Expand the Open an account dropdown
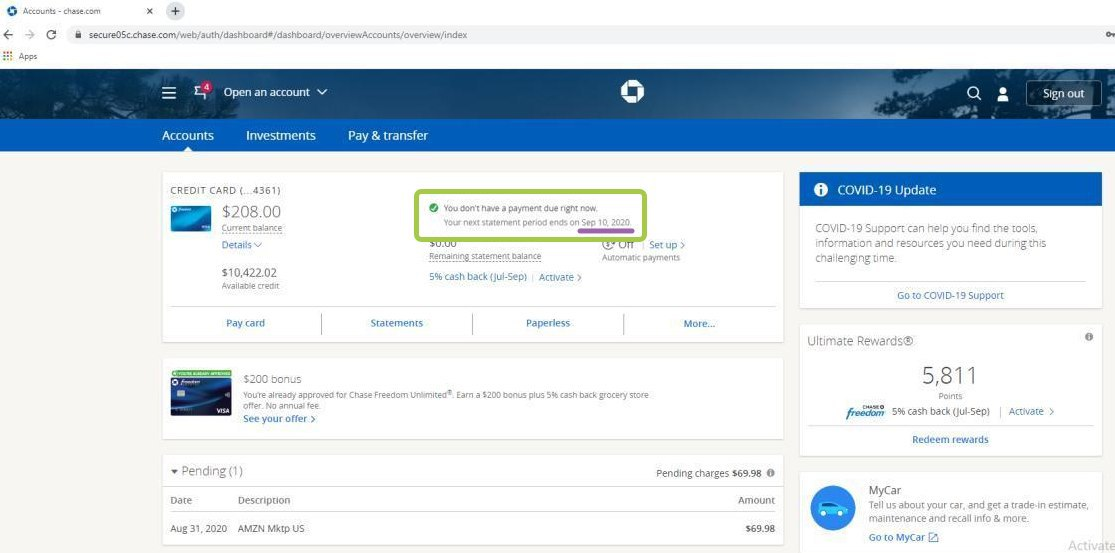The image size is (1115, 553). pos(275,92)
